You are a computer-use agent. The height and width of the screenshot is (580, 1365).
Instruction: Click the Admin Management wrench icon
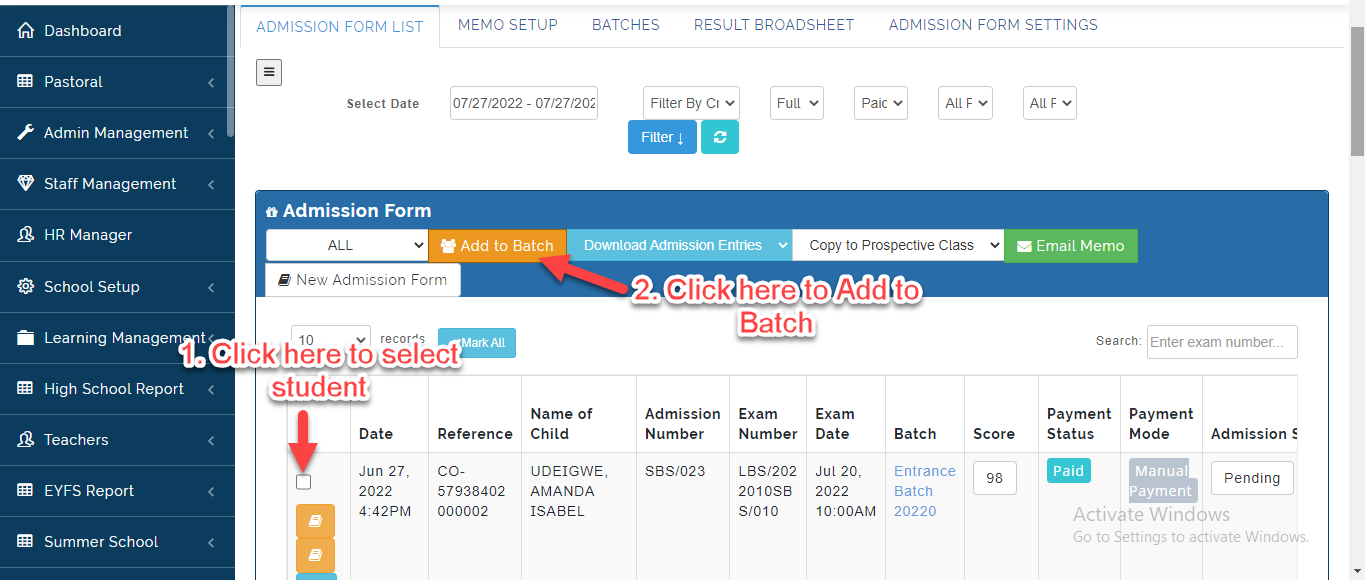26,133
